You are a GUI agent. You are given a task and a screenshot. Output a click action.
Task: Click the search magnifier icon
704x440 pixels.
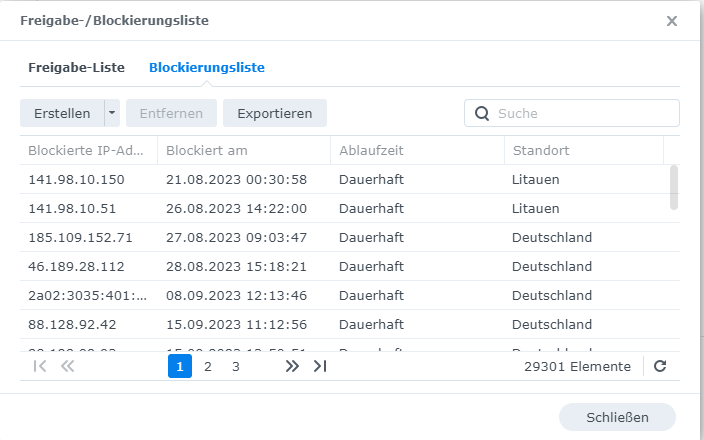(x=482, y=114)
